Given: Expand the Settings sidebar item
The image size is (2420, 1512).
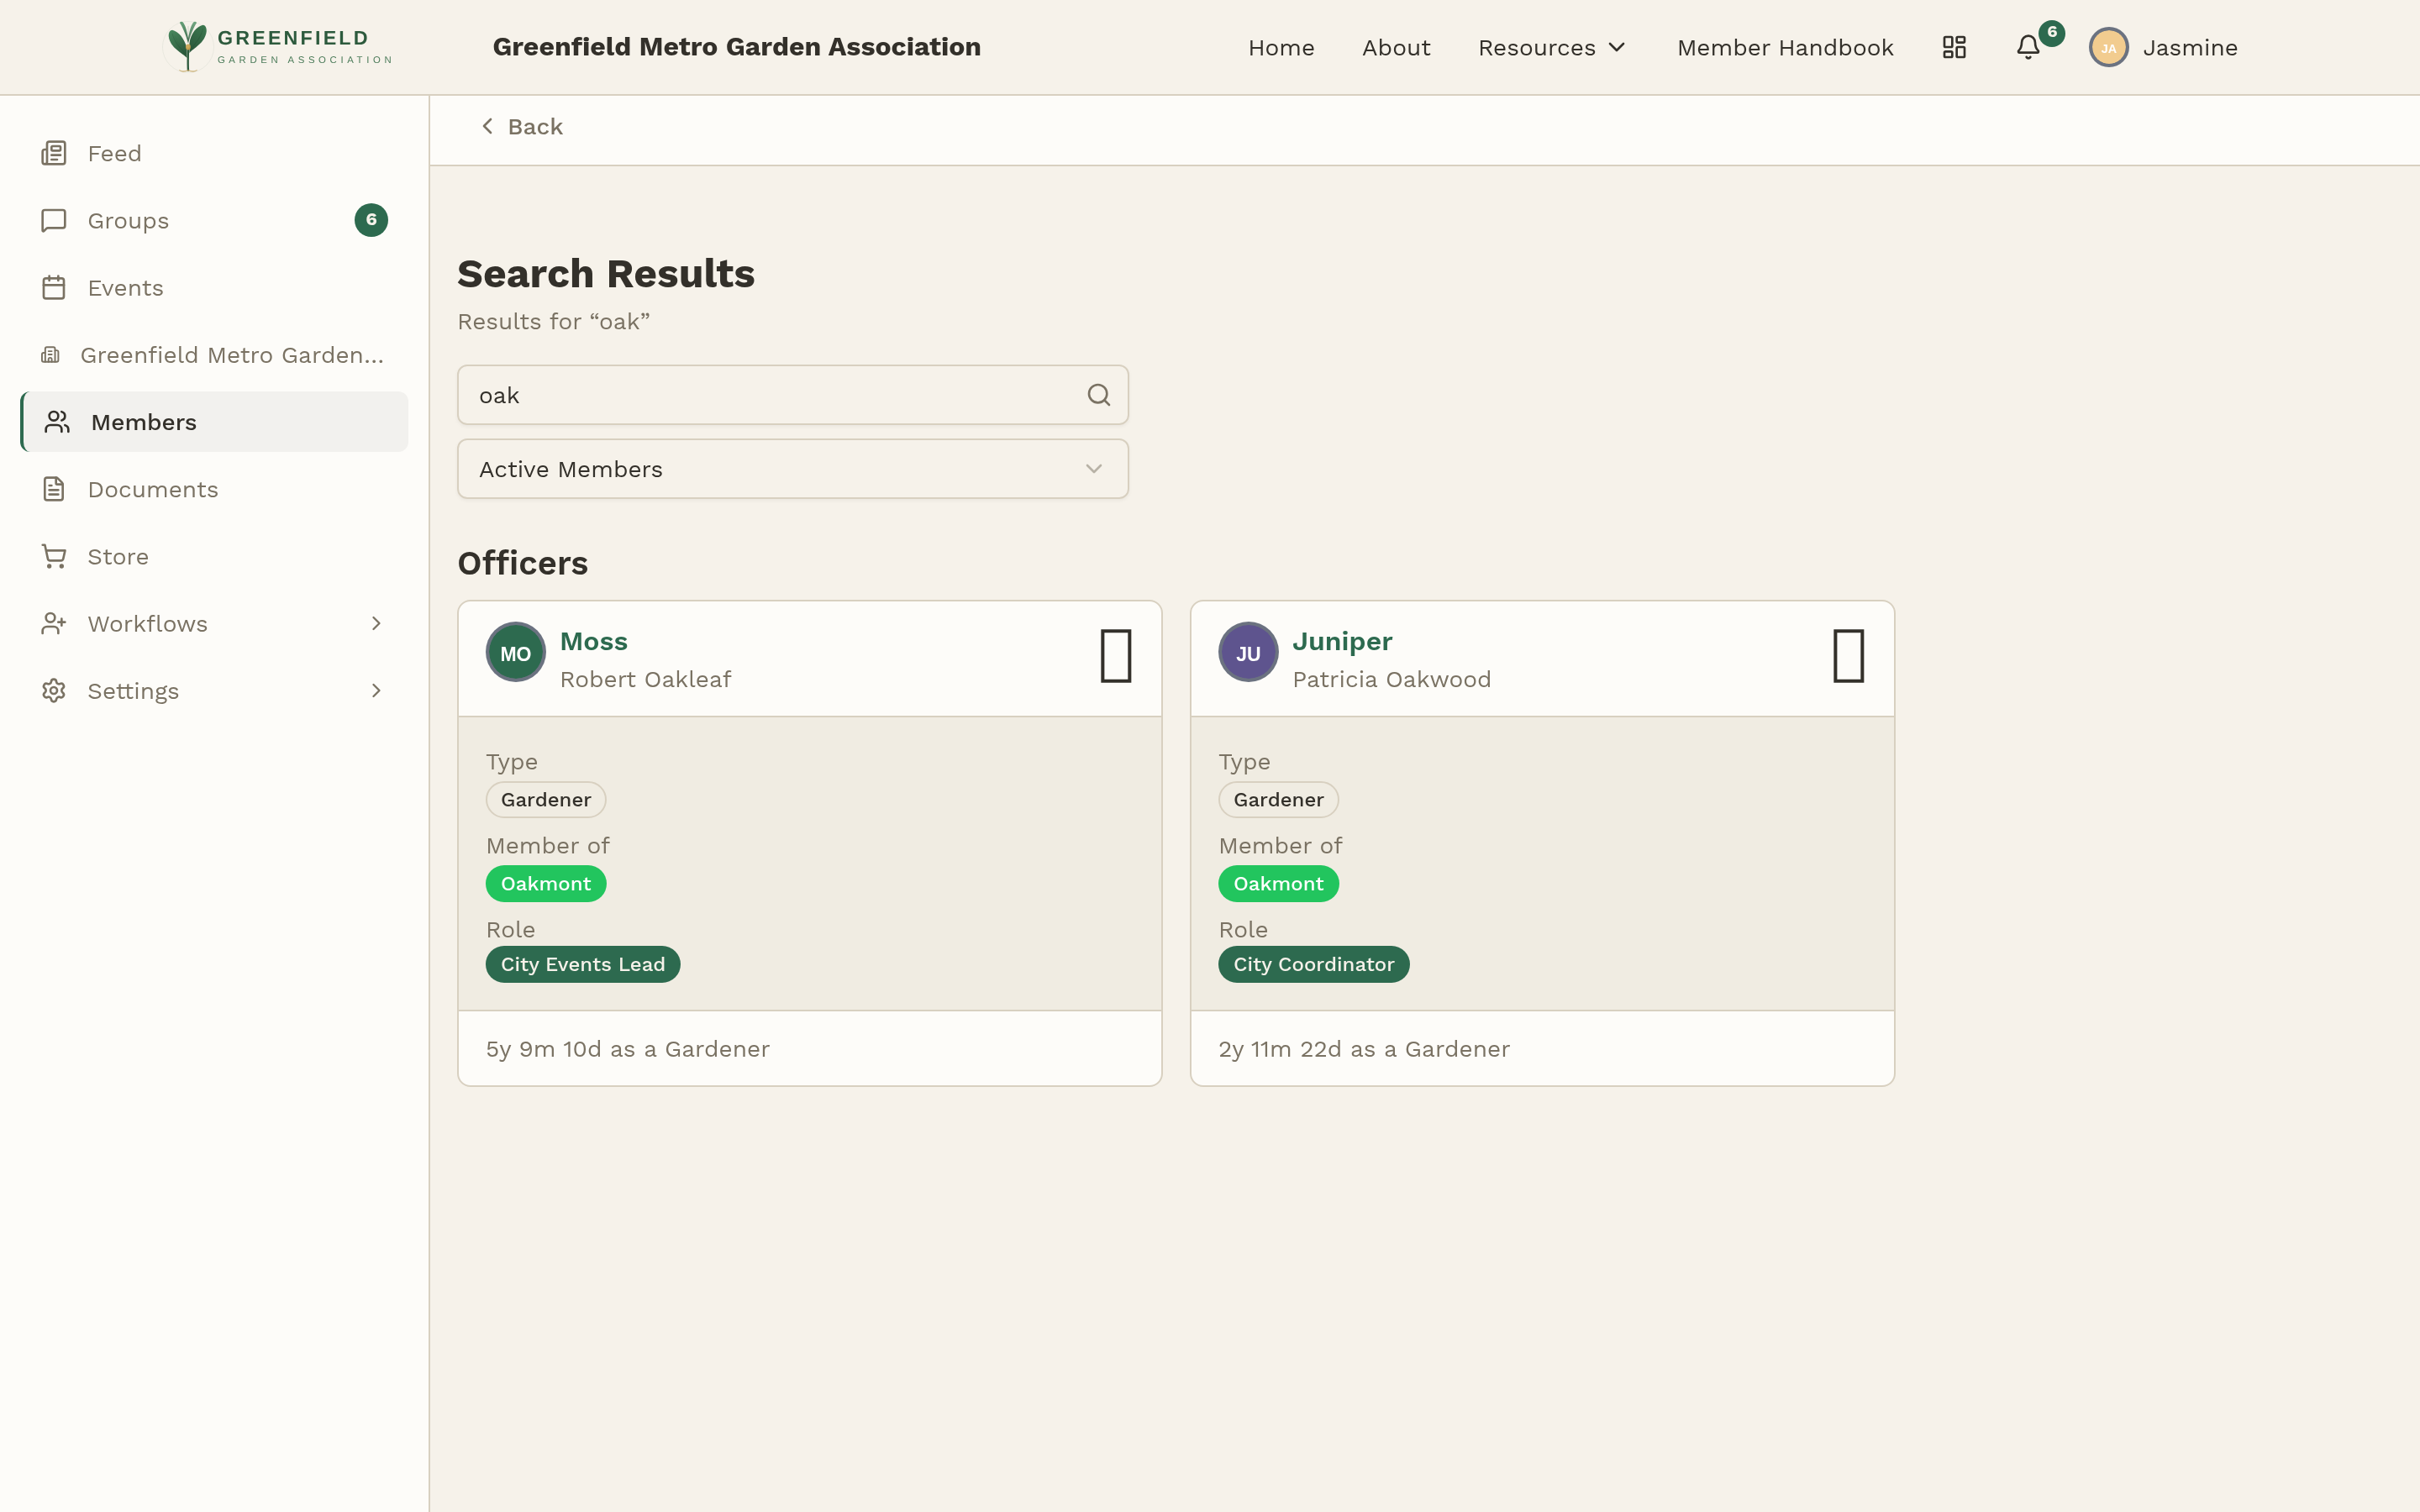Looking at the screenshot, I should 133,690.
